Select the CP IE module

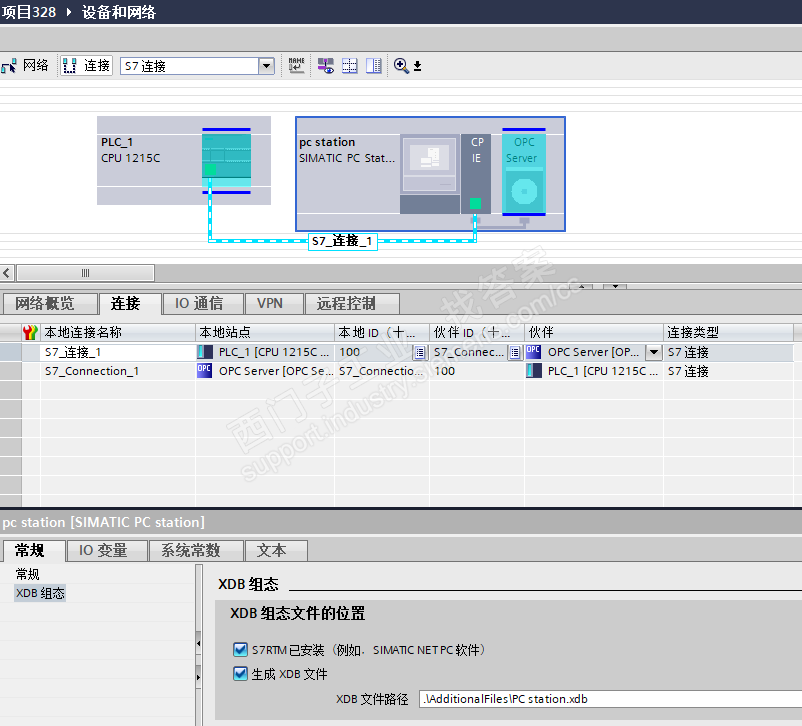coord(476,174)
